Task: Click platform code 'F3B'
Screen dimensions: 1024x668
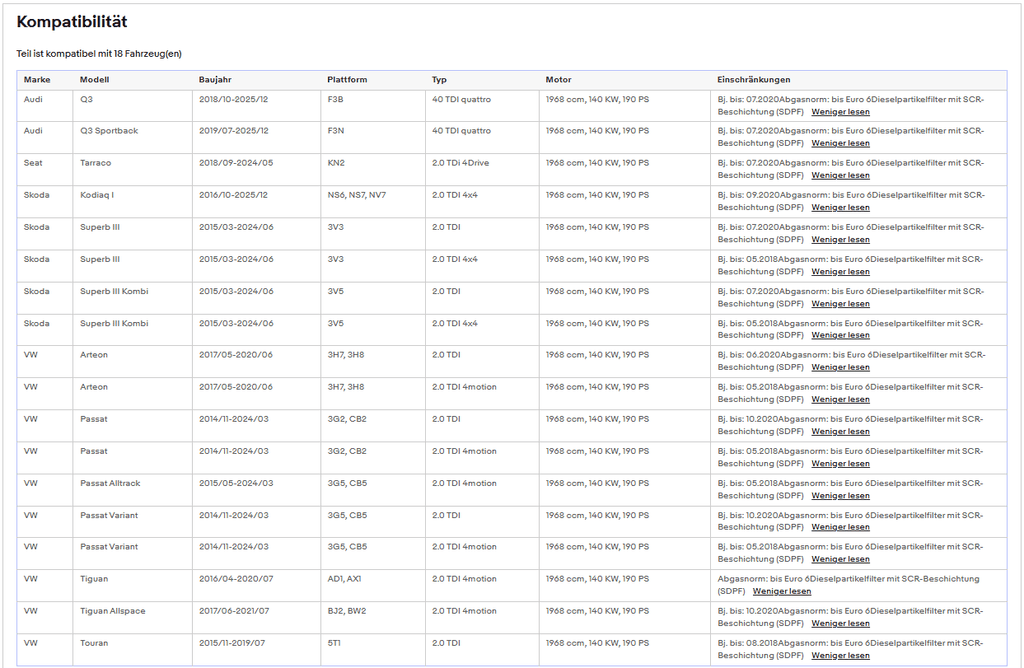Action: [335, 99]
